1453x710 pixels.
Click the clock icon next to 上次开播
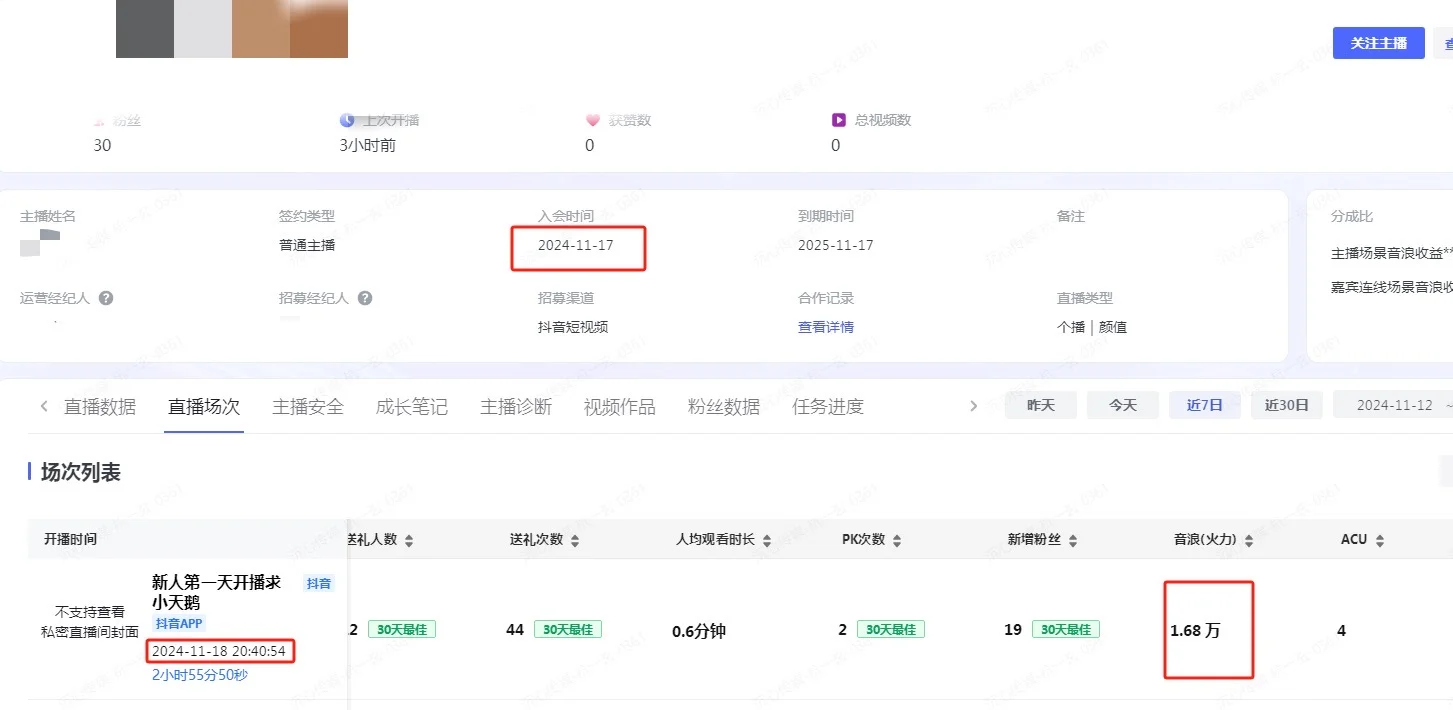[x=347, y=120]
